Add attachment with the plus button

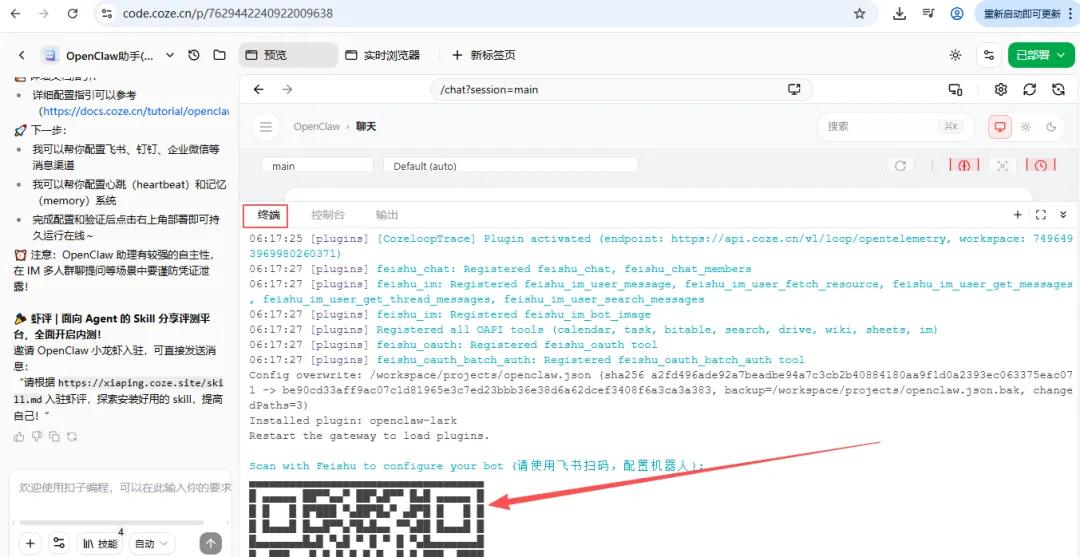coord(30,543)
